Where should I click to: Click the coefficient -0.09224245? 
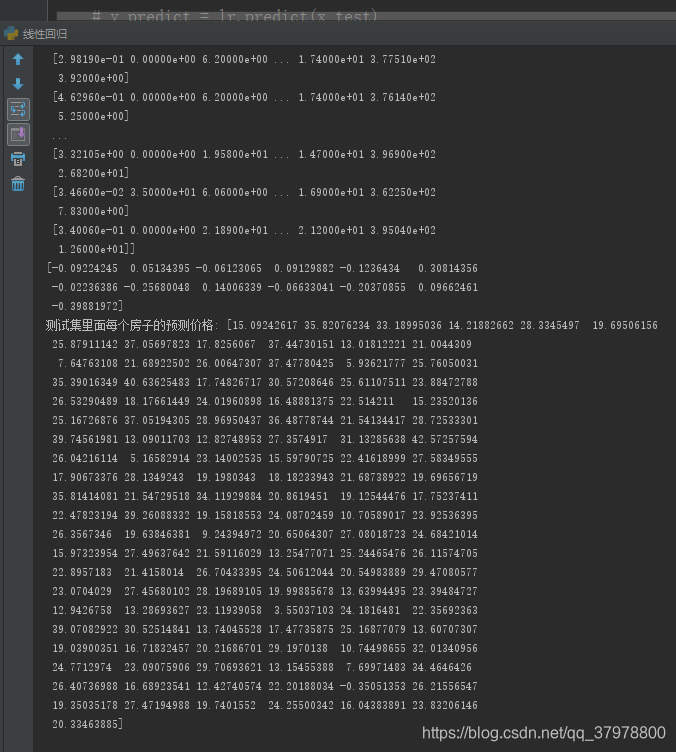(85, 268)
